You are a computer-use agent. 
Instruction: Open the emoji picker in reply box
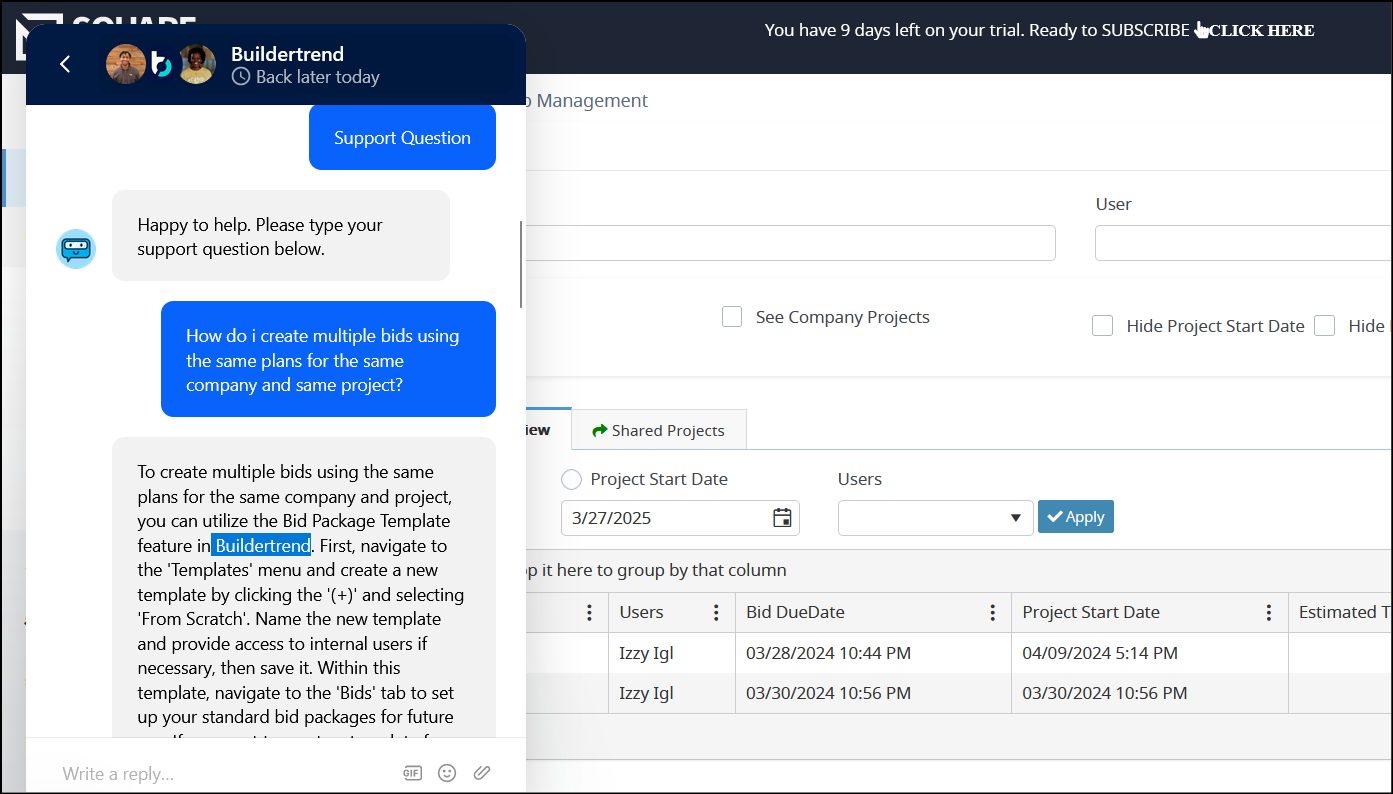pyautogui.click(x=447, y=773)
